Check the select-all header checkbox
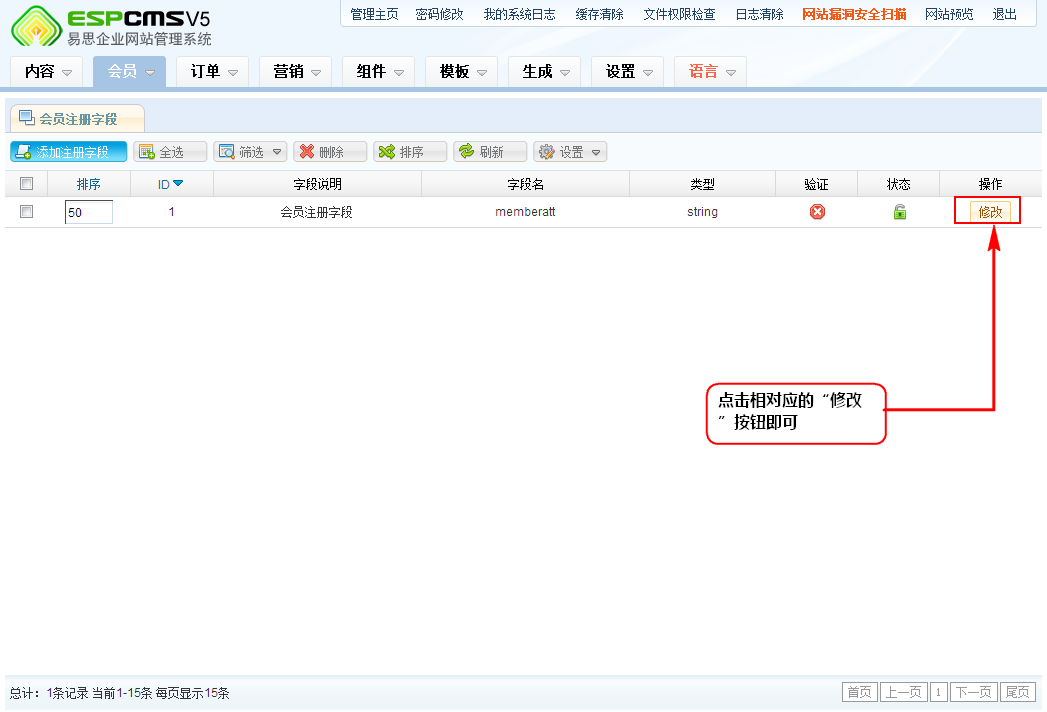Viewport: 1047px width, 712px height. [27, 184]
